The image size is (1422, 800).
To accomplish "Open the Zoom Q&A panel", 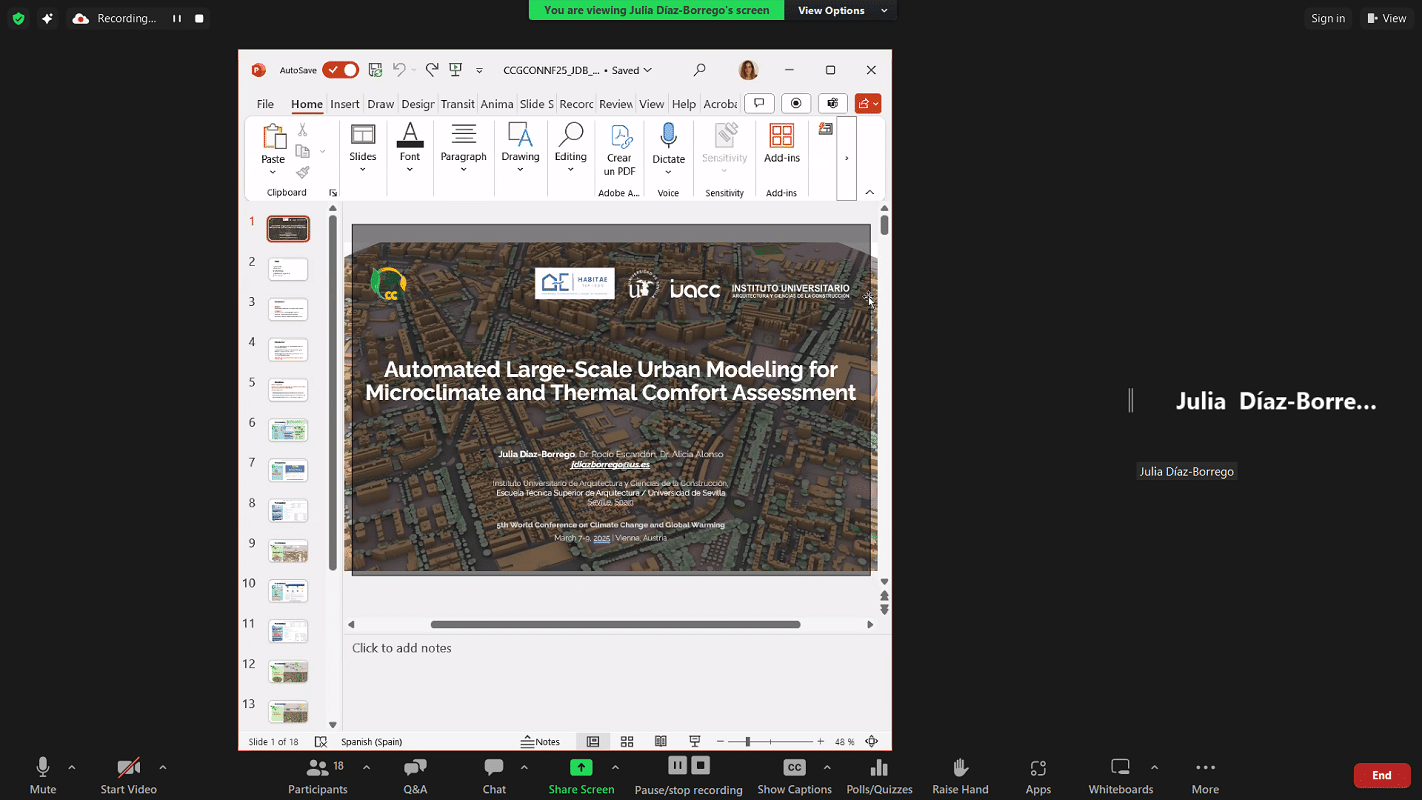I will coord(415,775).
